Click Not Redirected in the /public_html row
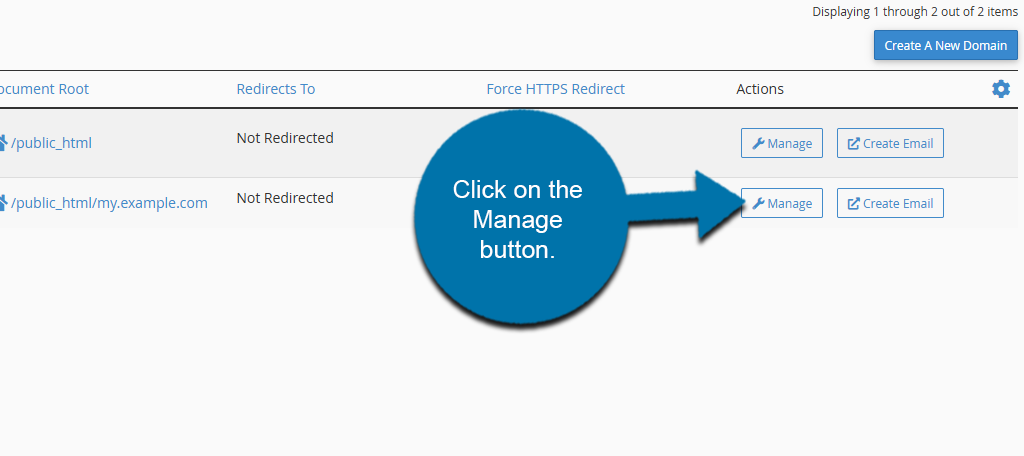 285,138
